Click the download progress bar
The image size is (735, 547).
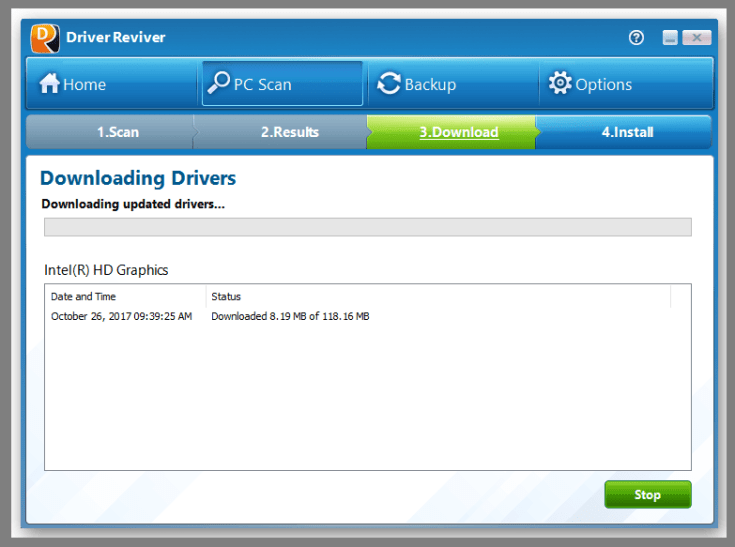coord(368,227)
